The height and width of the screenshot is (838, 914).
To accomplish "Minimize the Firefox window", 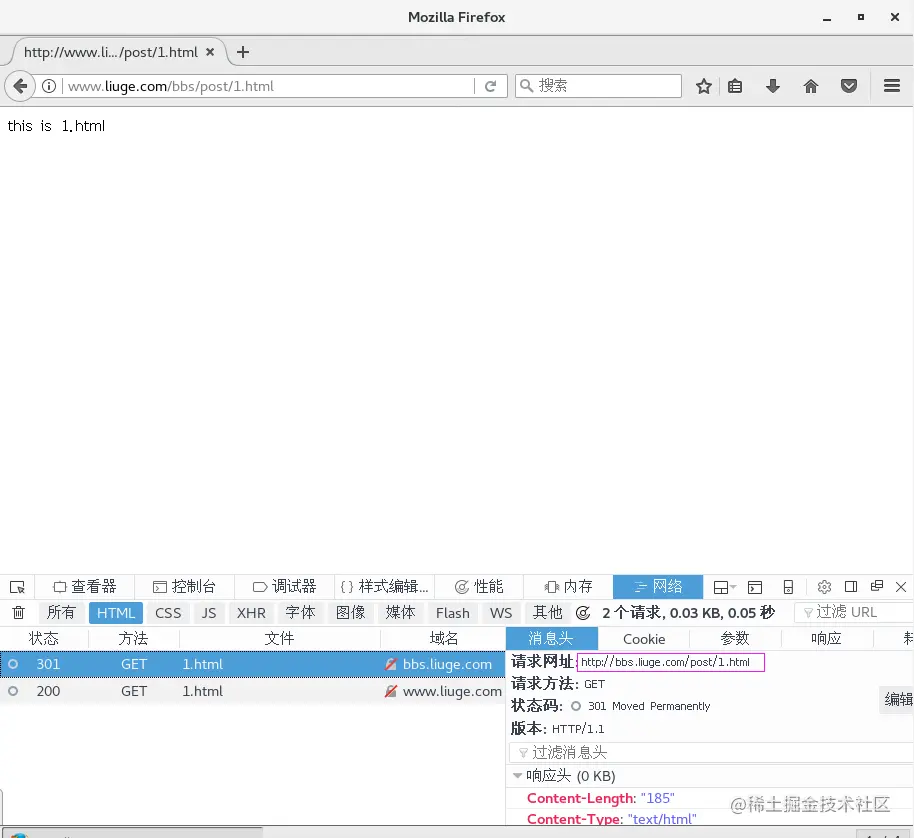I will coord(827,17).
